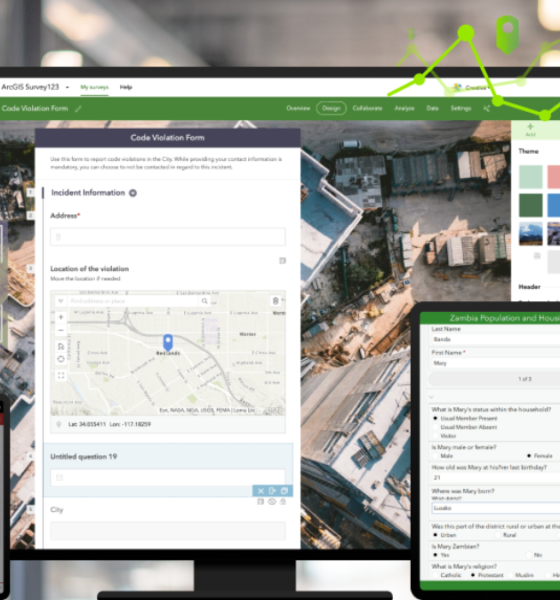Select the Male radio option
The height and width of the screenshot is (600, 560).
435,456
